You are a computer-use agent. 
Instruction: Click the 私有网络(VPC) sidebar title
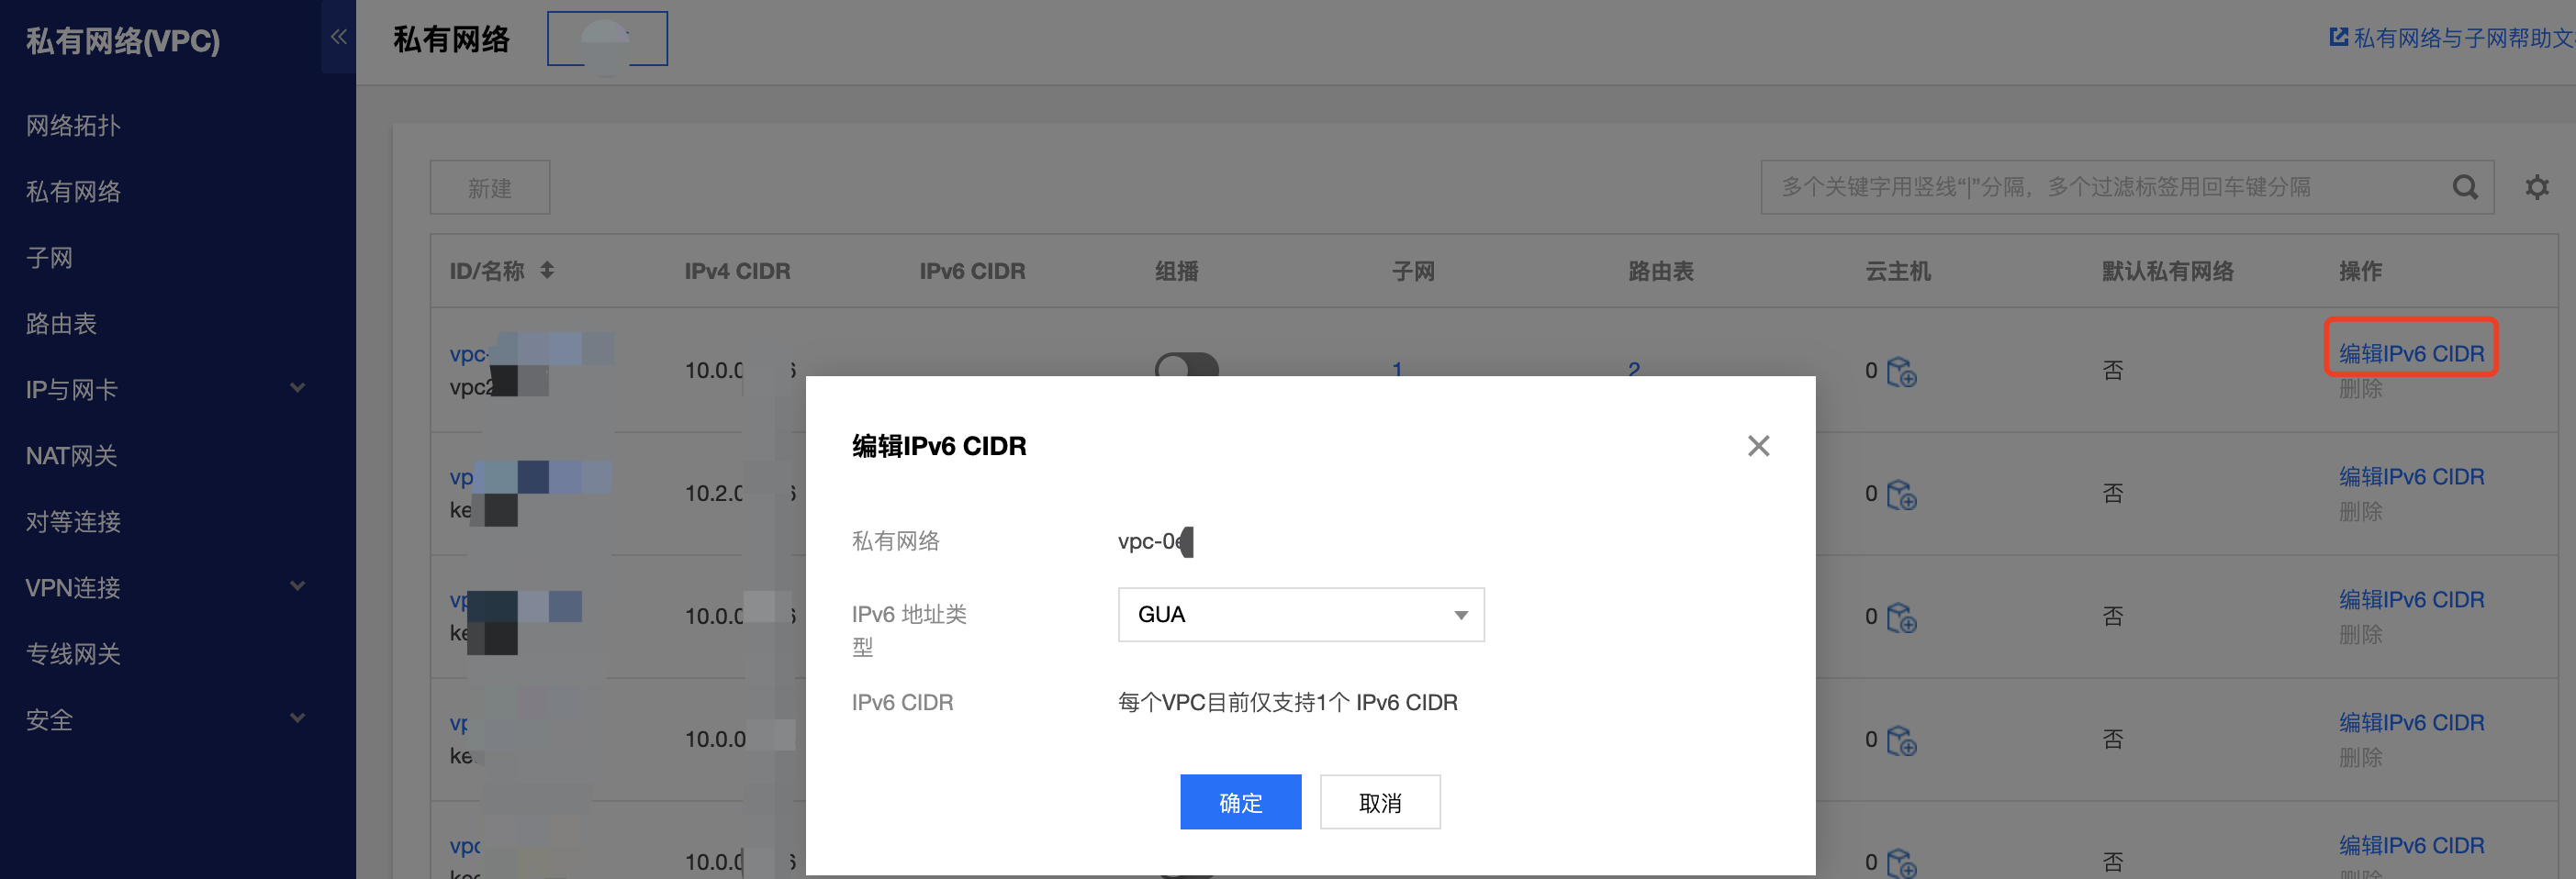tap(123, 41)
